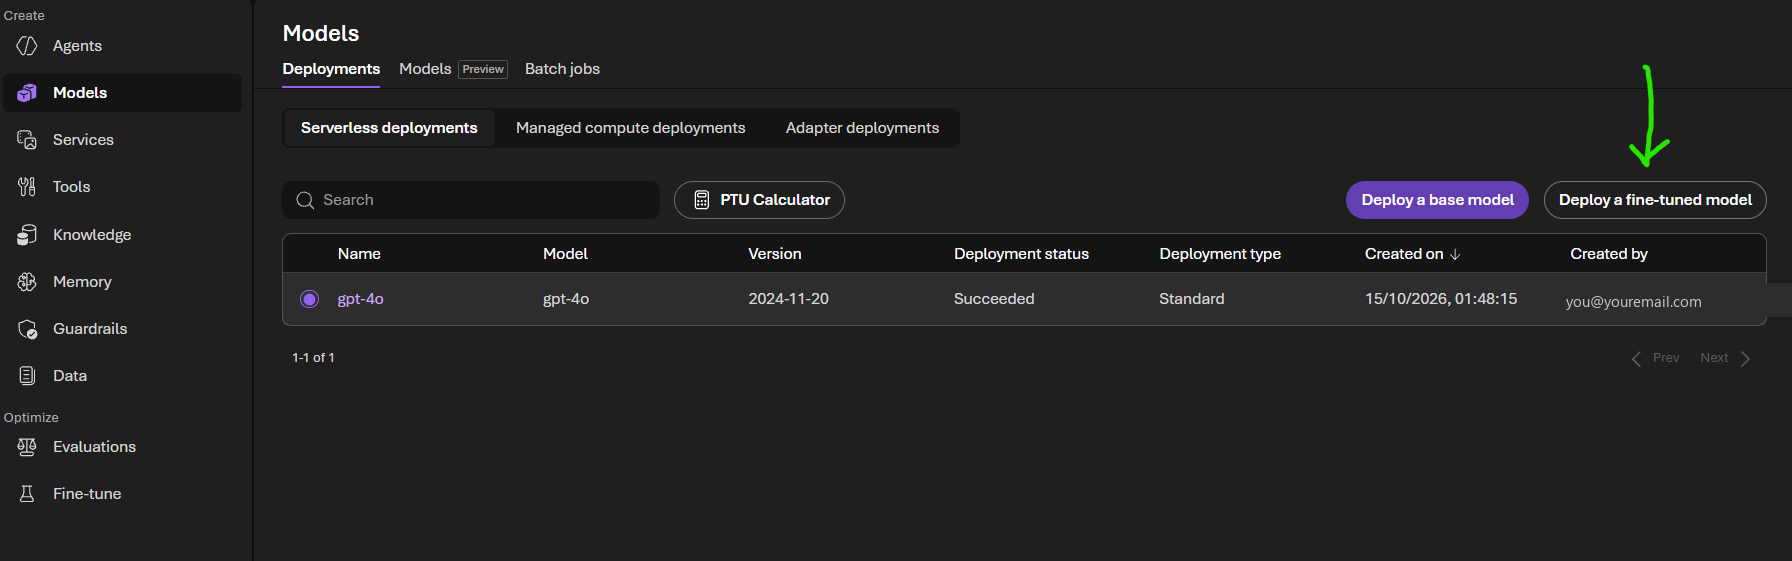Open Evaluations in the sidebar

(122, 447)
